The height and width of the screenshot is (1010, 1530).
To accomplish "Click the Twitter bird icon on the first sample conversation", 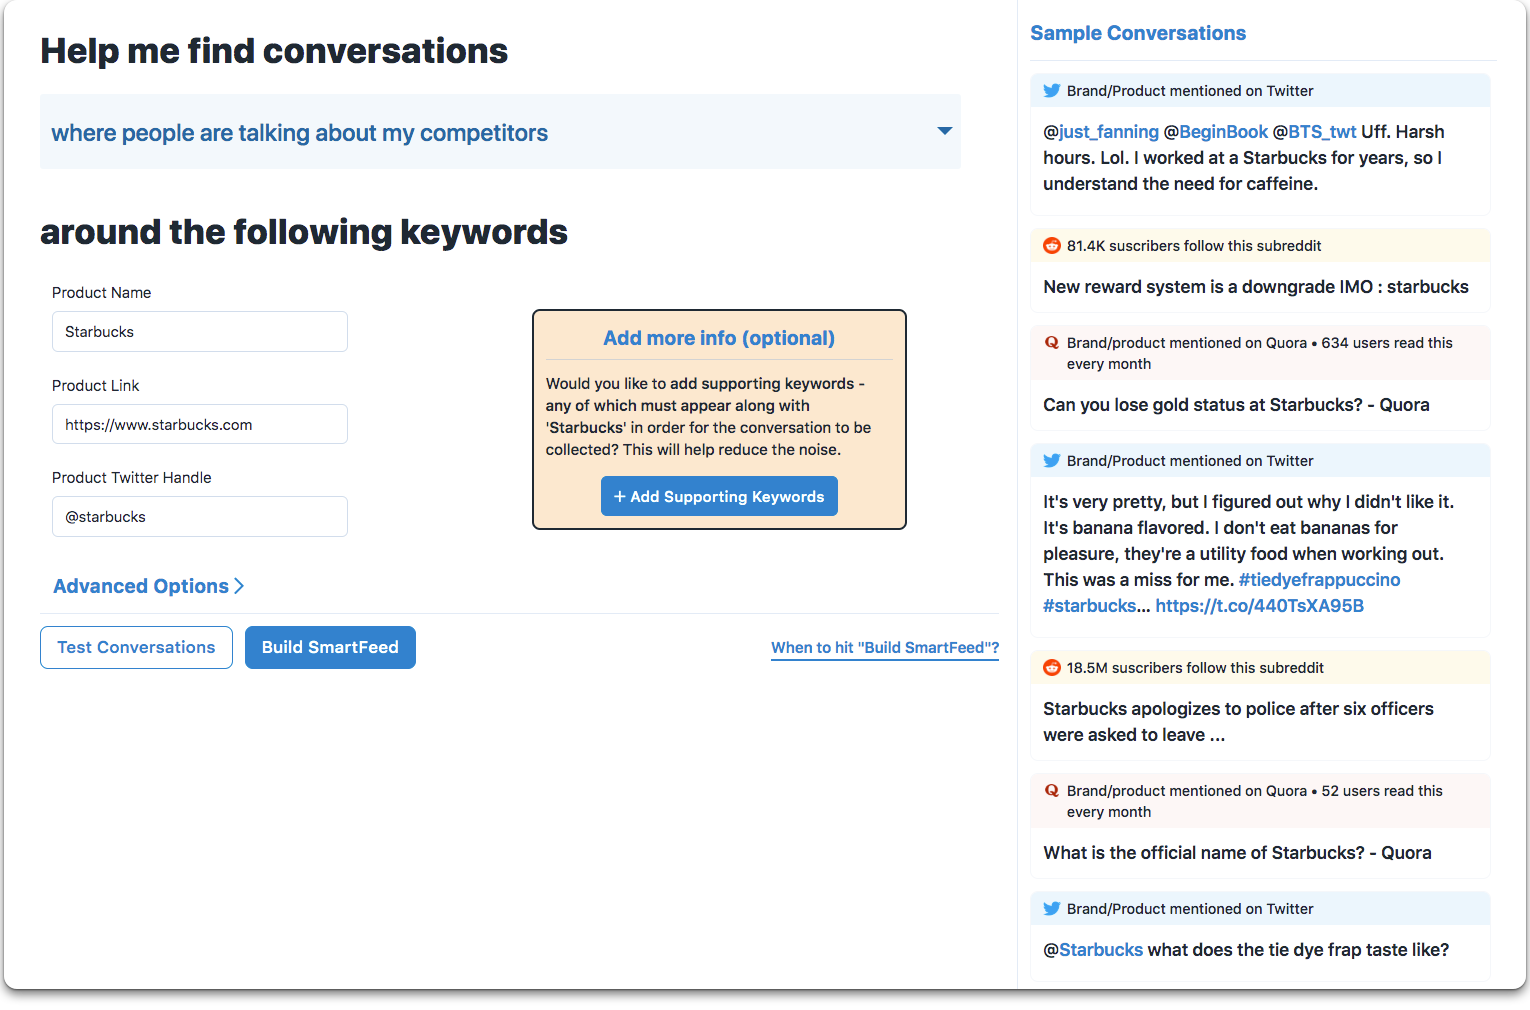I will 1052,91.
